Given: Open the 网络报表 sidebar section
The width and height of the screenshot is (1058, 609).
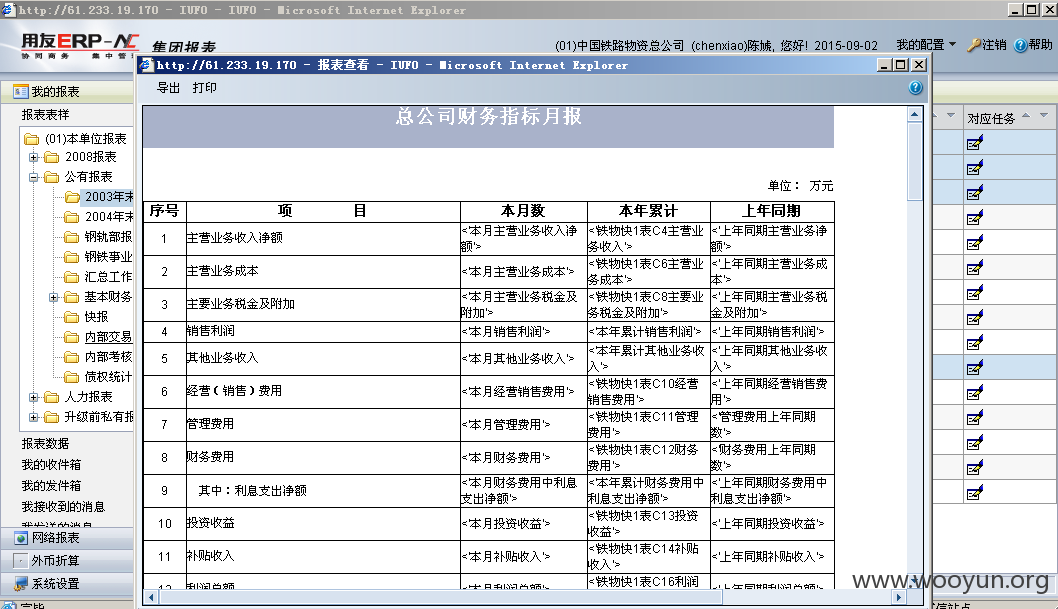Looking at the screenshot, I should point(67,538).
